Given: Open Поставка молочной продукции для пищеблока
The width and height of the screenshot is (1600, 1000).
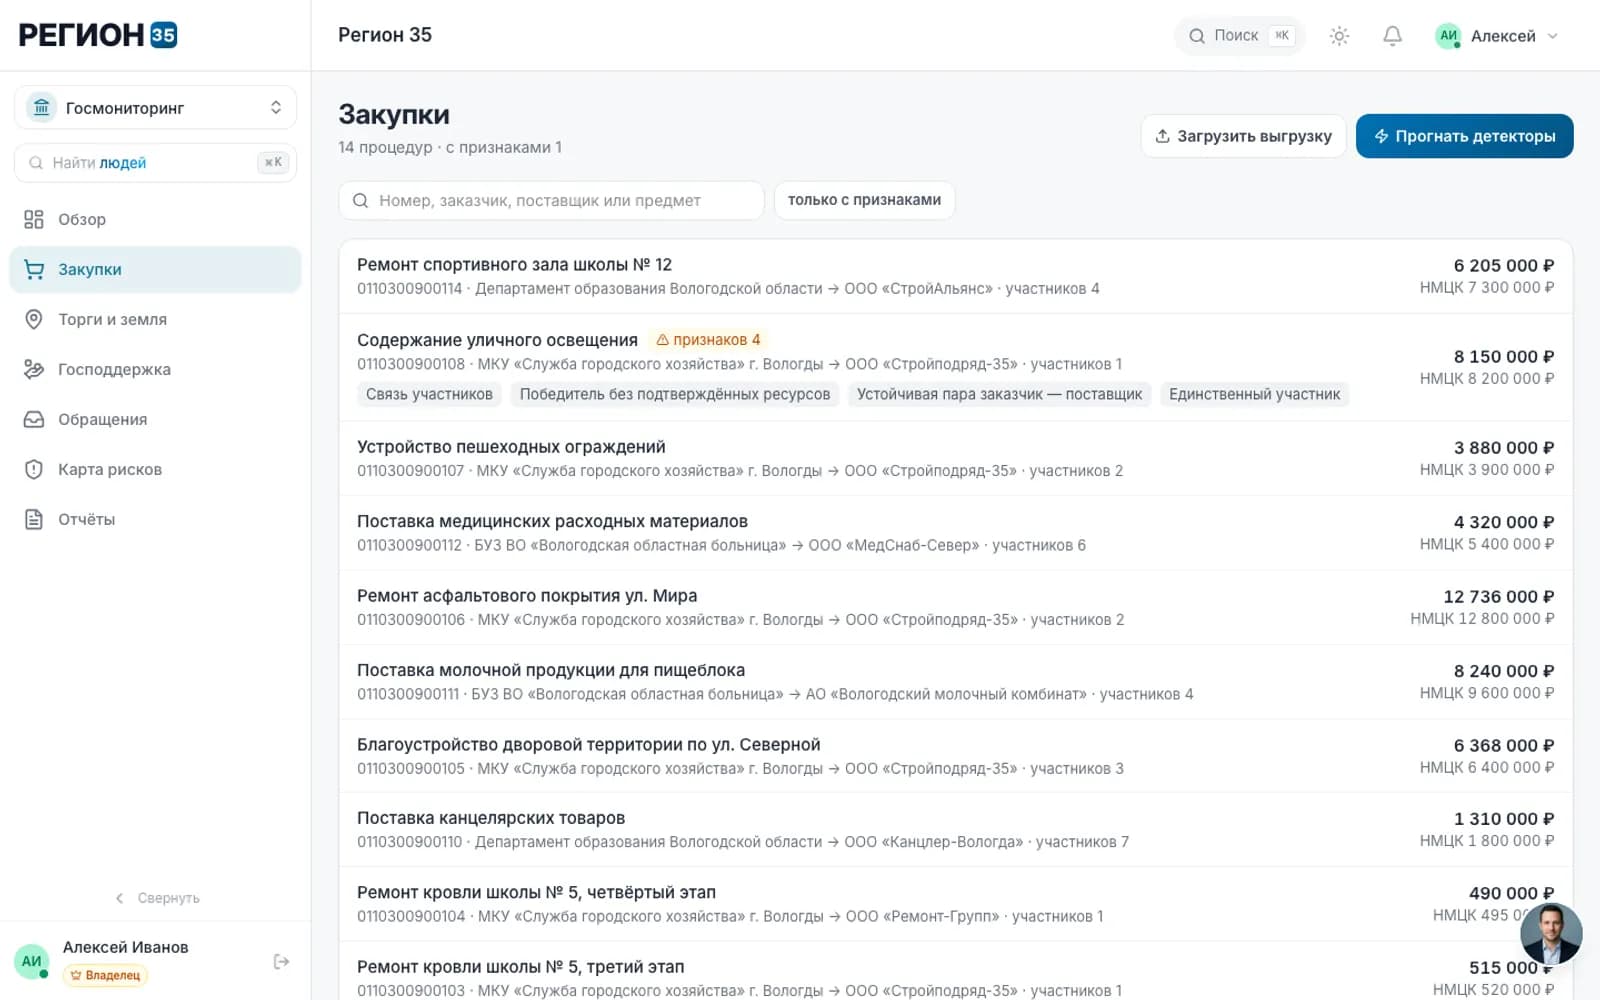Looking at the screenshot, I should (x=955, y=682).
